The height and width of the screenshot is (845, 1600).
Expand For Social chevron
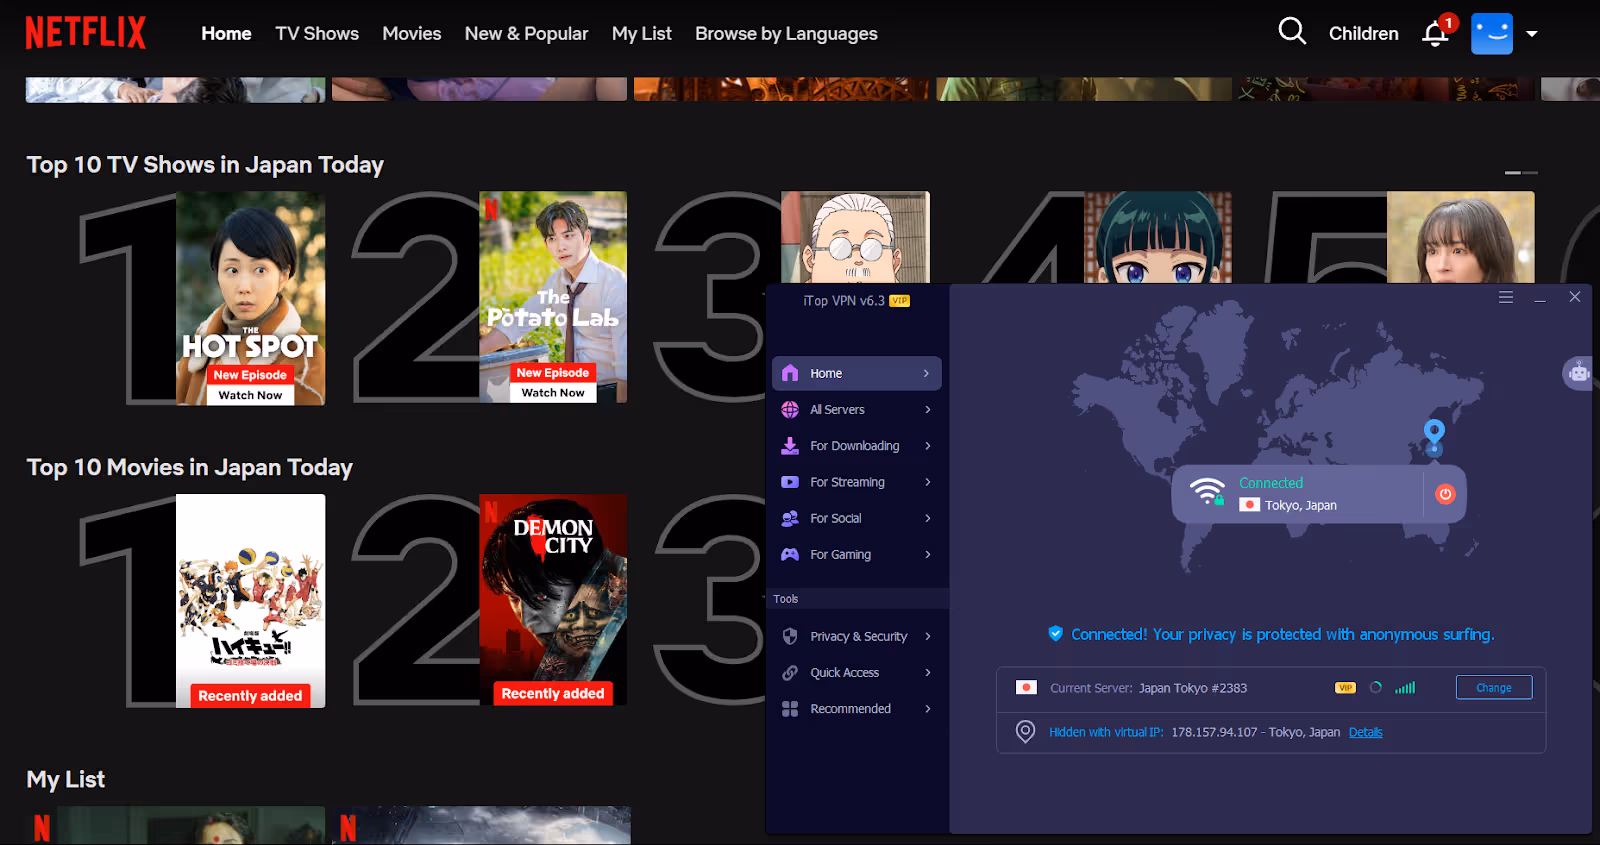coord(928,518)
